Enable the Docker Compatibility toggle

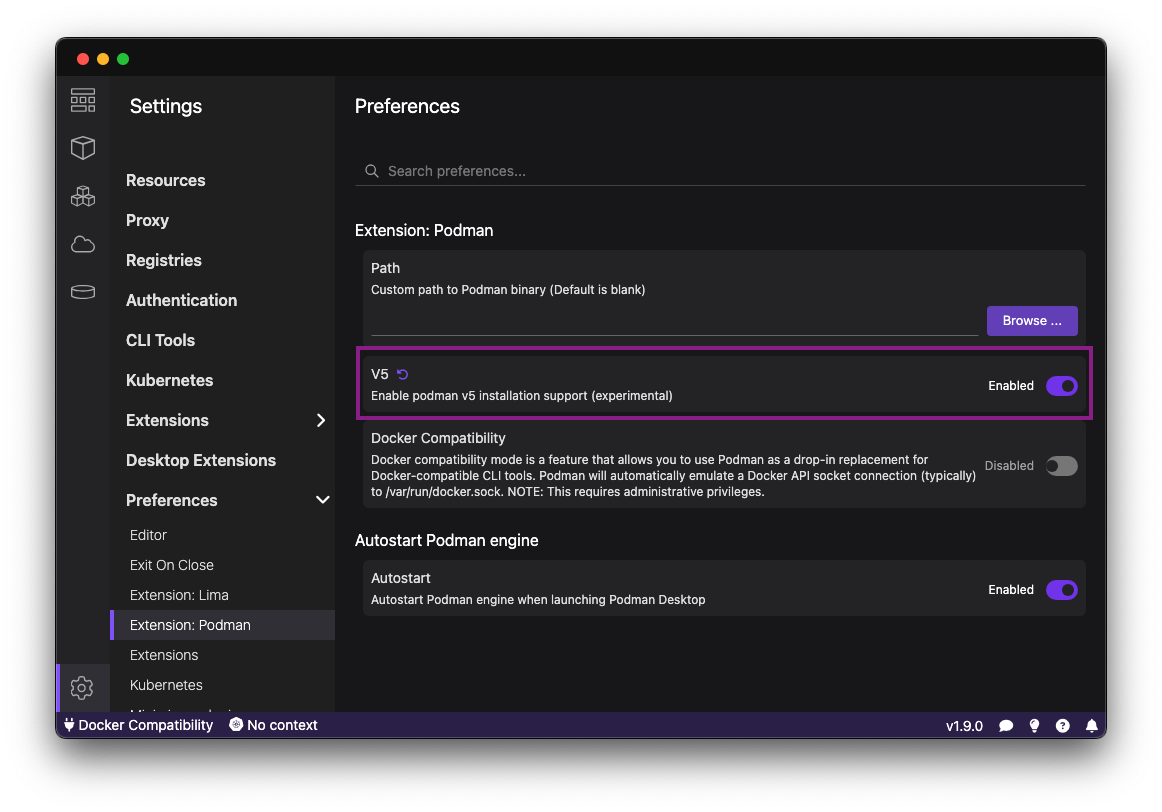point(1061,466)
